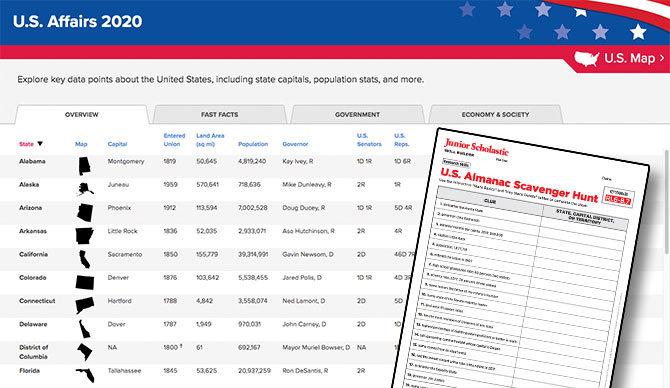Select the Alabama state name
Screen dimensions: 670x388
coord(32,161)
